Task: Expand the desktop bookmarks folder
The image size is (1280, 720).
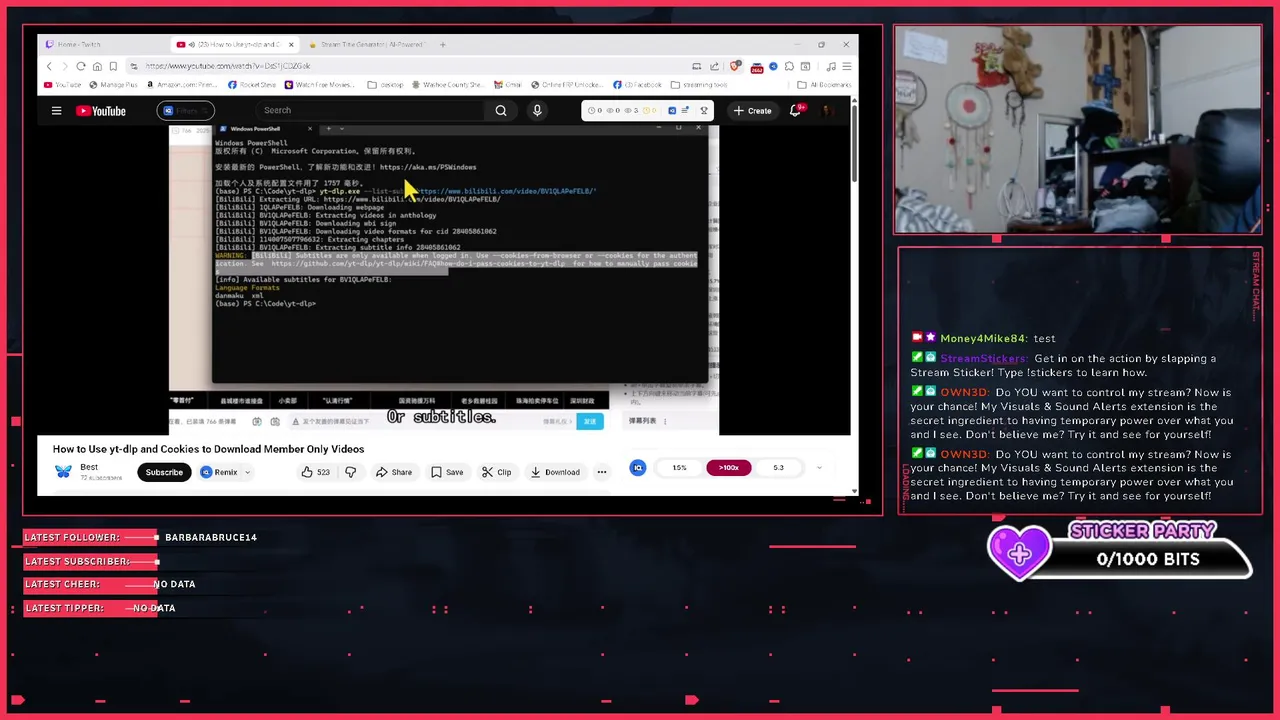Action: click(386, 85)
